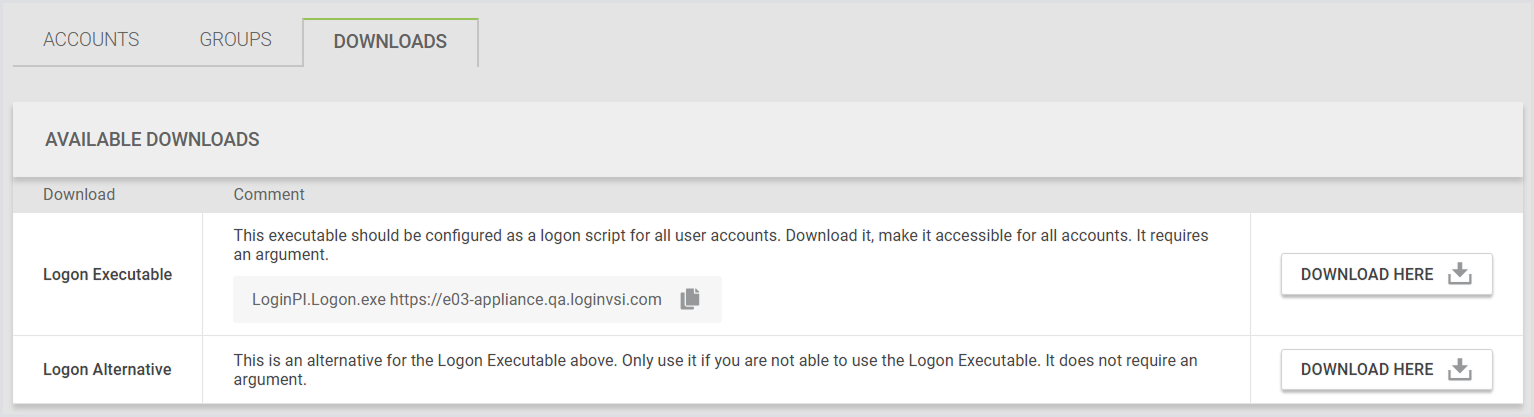
Task: Click the e03-appliance.qa.loginvsi.com URL text
Action: [525, 299]
